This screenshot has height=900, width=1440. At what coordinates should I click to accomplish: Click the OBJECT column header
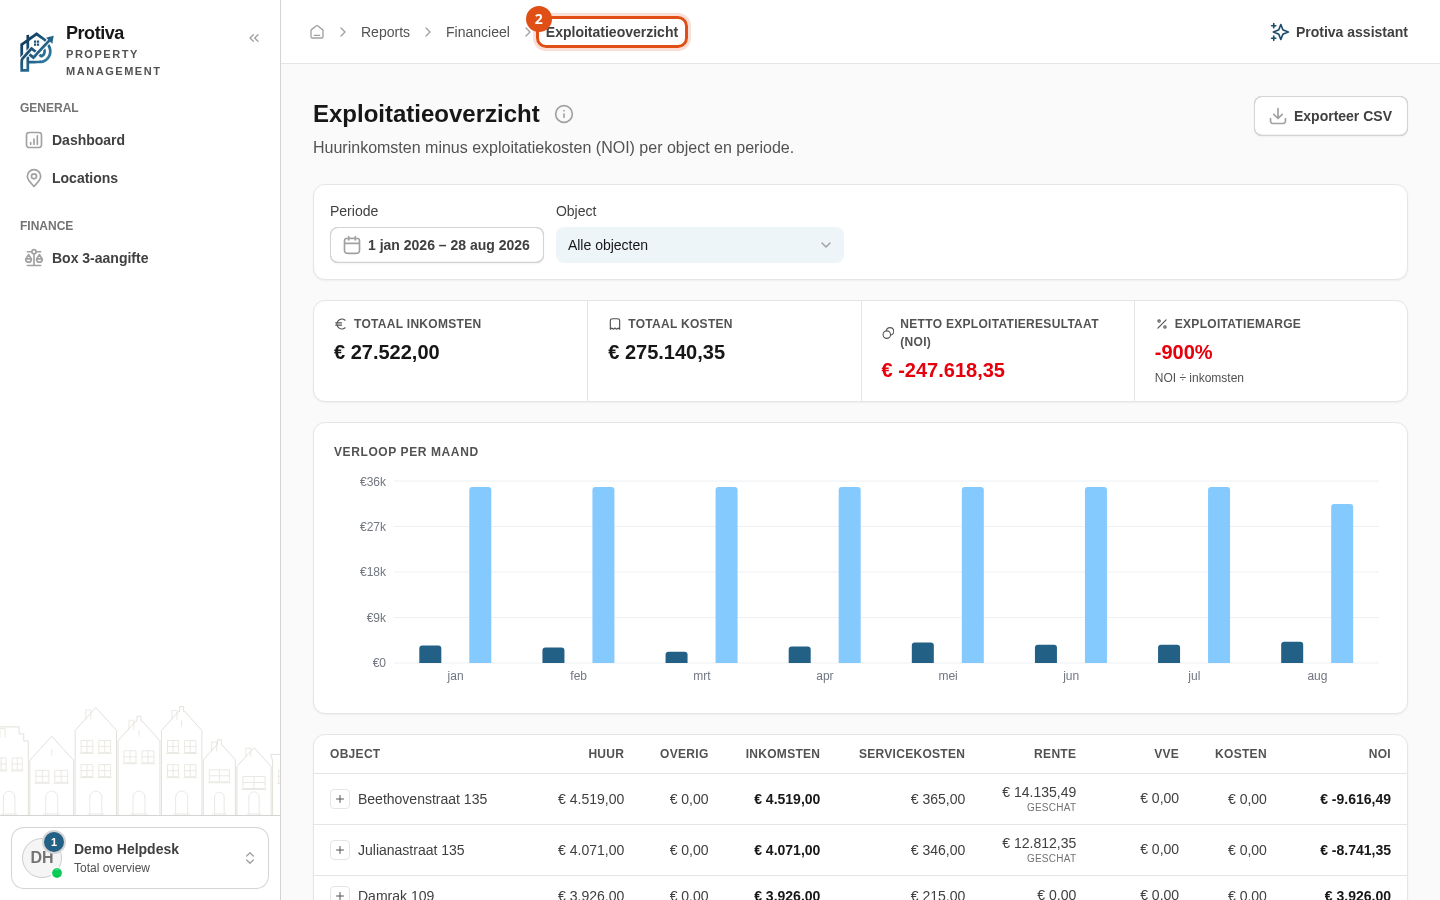click(355, 754)
